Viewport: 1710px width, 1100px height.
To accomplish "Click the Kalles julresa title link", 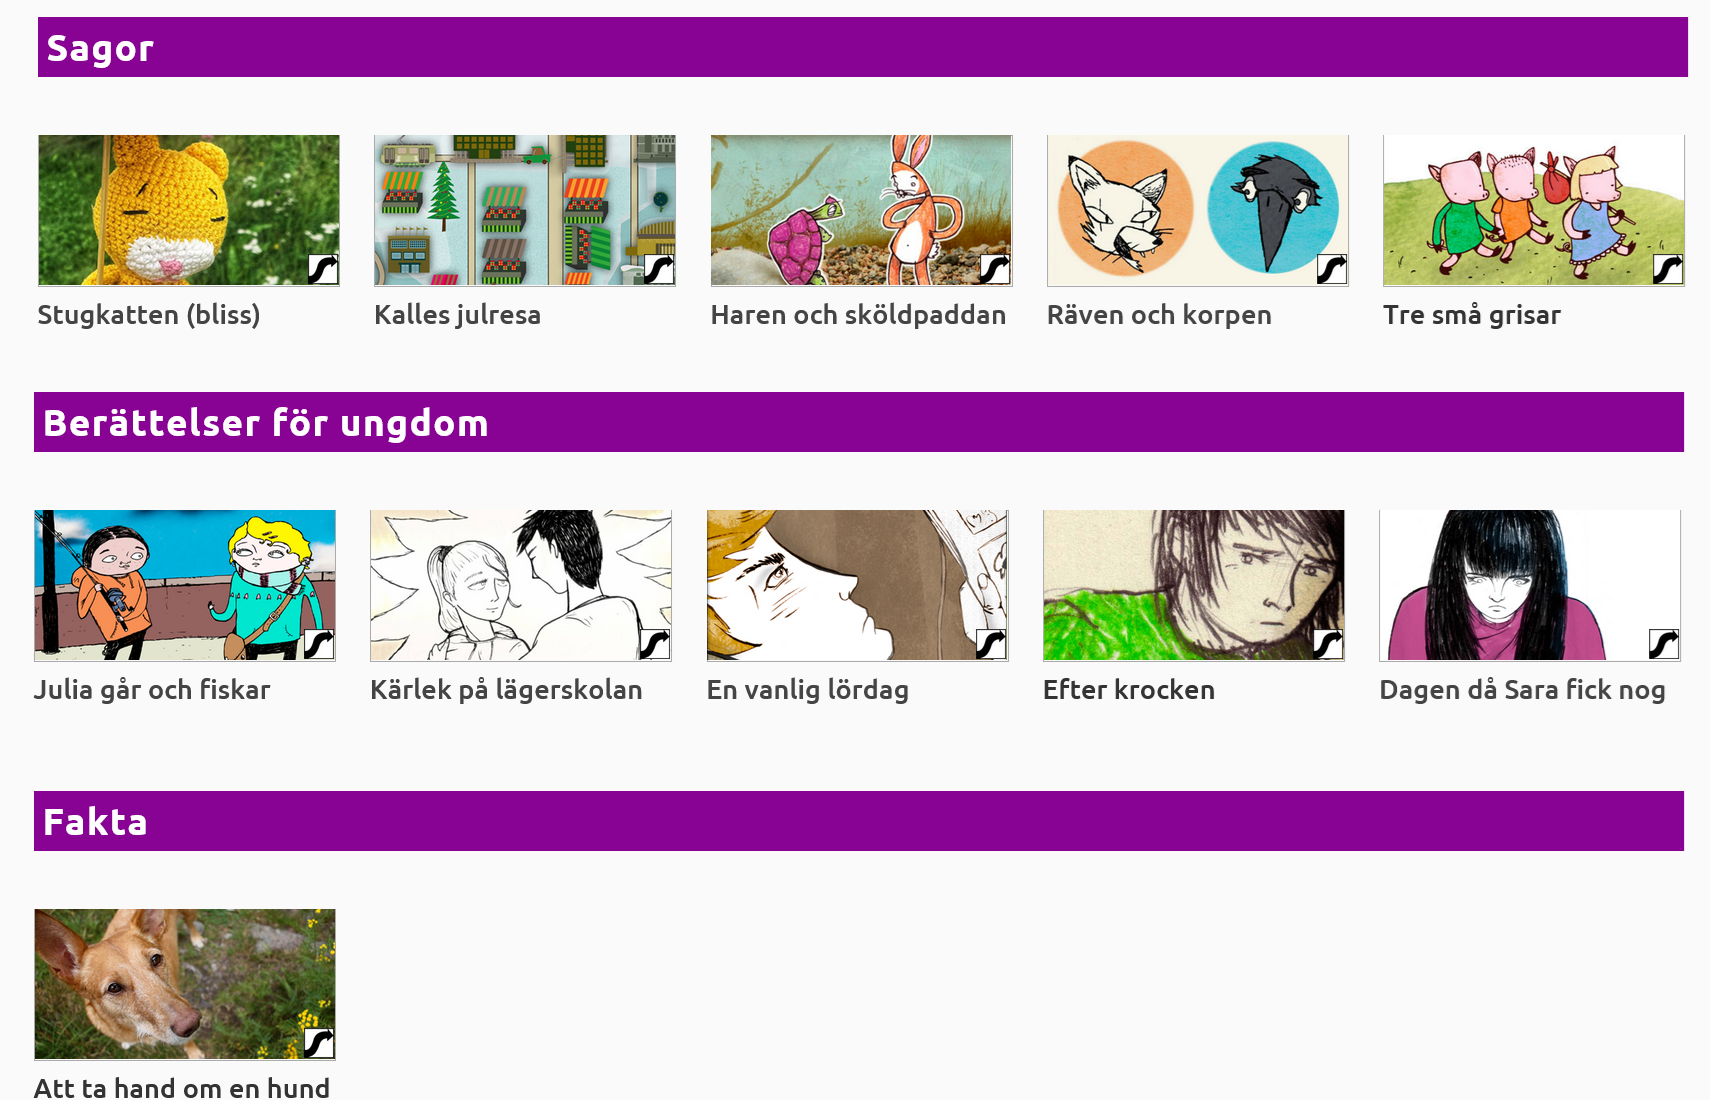I will 457,315.
